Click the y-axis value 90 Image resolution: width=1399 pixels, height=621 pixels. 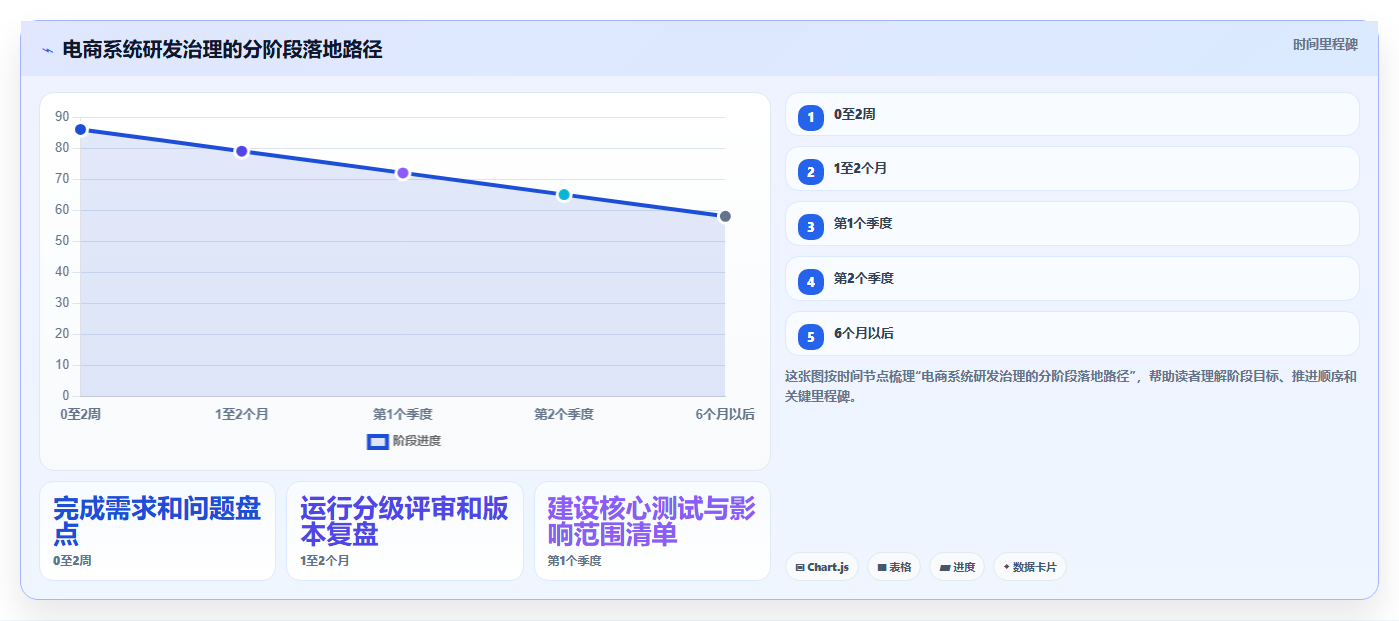tap(63, 117)
